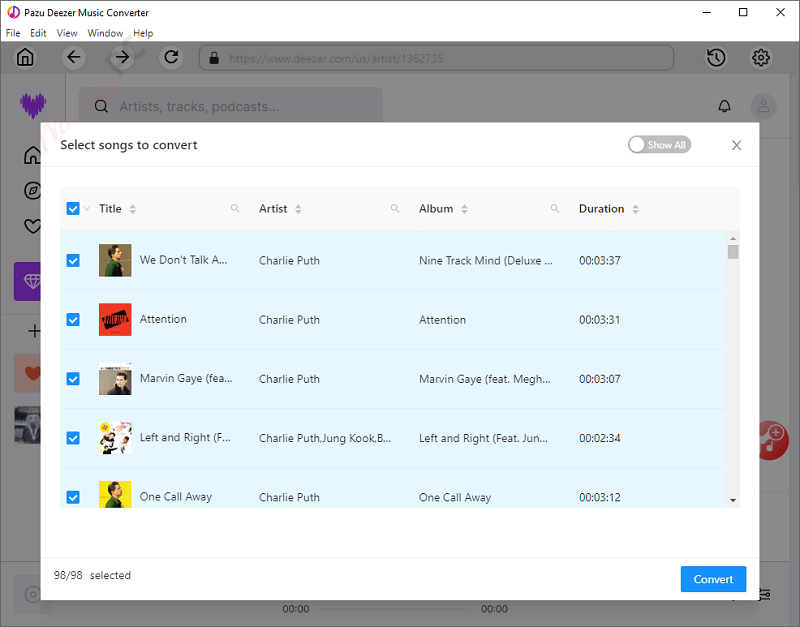
Task: Click the 98/98 selected counter
Action: tap(92, 575)
